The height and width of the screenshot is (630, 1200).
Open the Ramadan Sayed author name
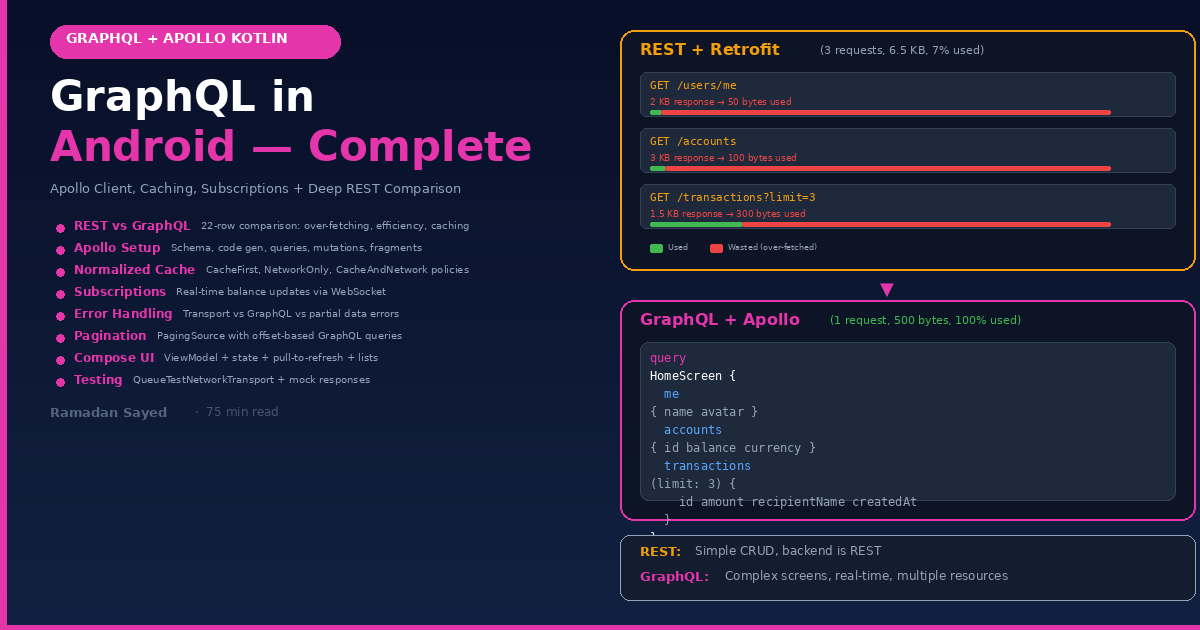coord(108,413)
